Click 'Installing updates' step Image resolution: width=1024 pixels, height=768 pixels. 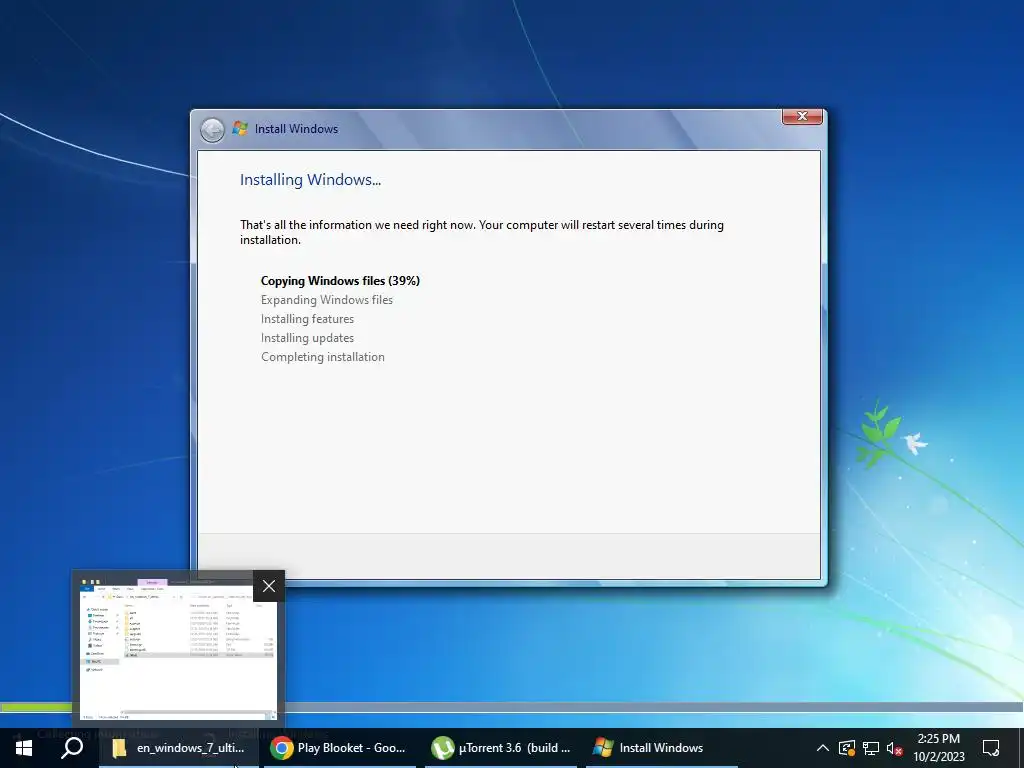pyautogui.click(x=307, y=338)
